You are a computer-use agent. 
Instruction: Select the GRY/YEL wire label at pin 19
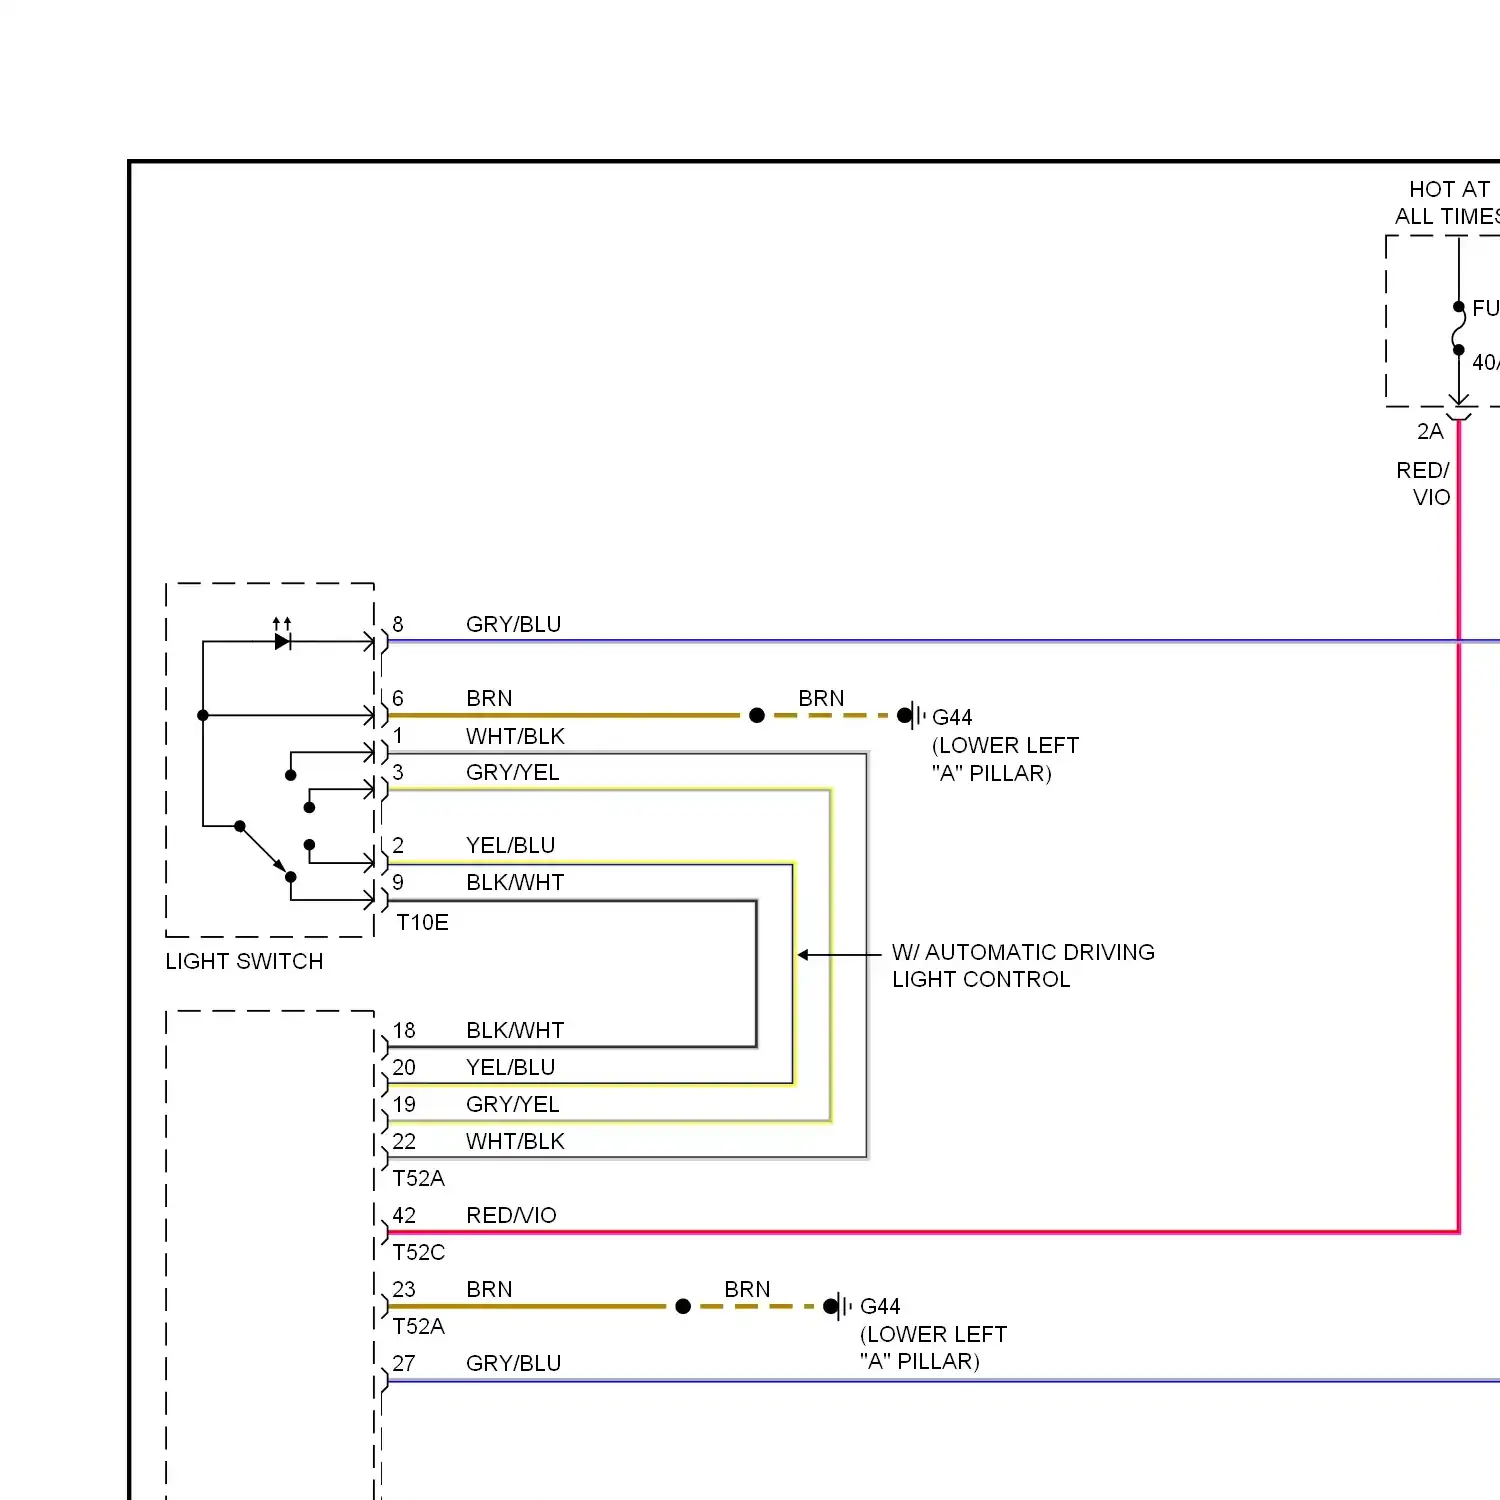[512, 1104]
